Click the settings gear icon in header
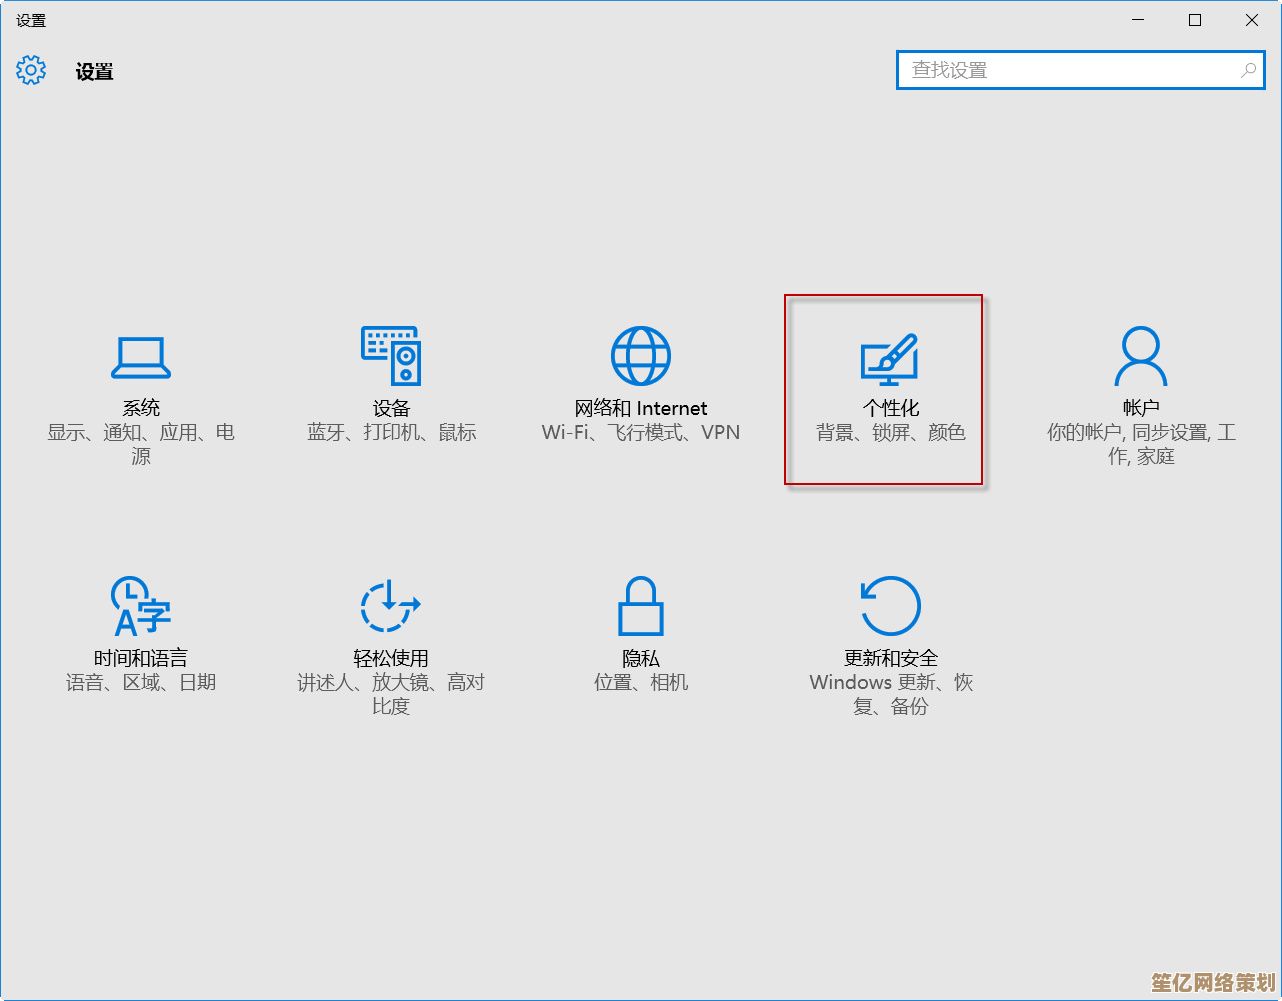Screen dimensions: 1282x1001 [31, 71]
